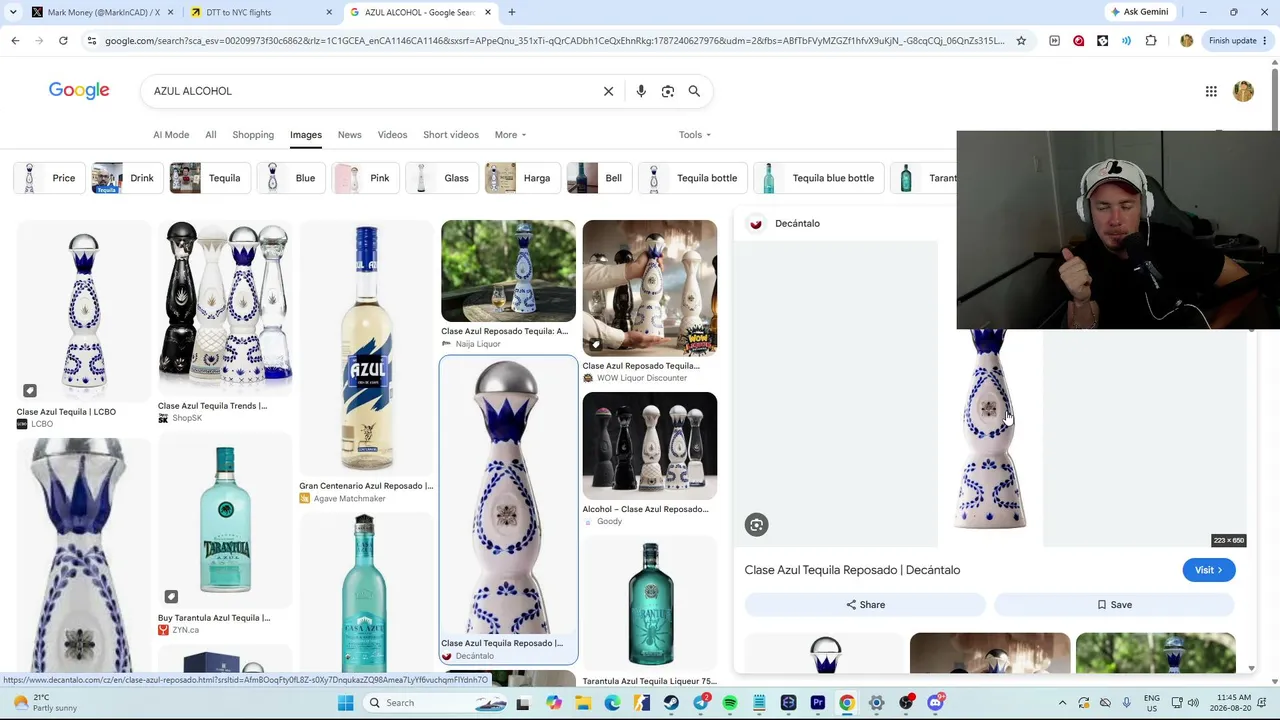
Task: Open the Chrome profile avatar in toolbar
Action: tap(1186, 41)
